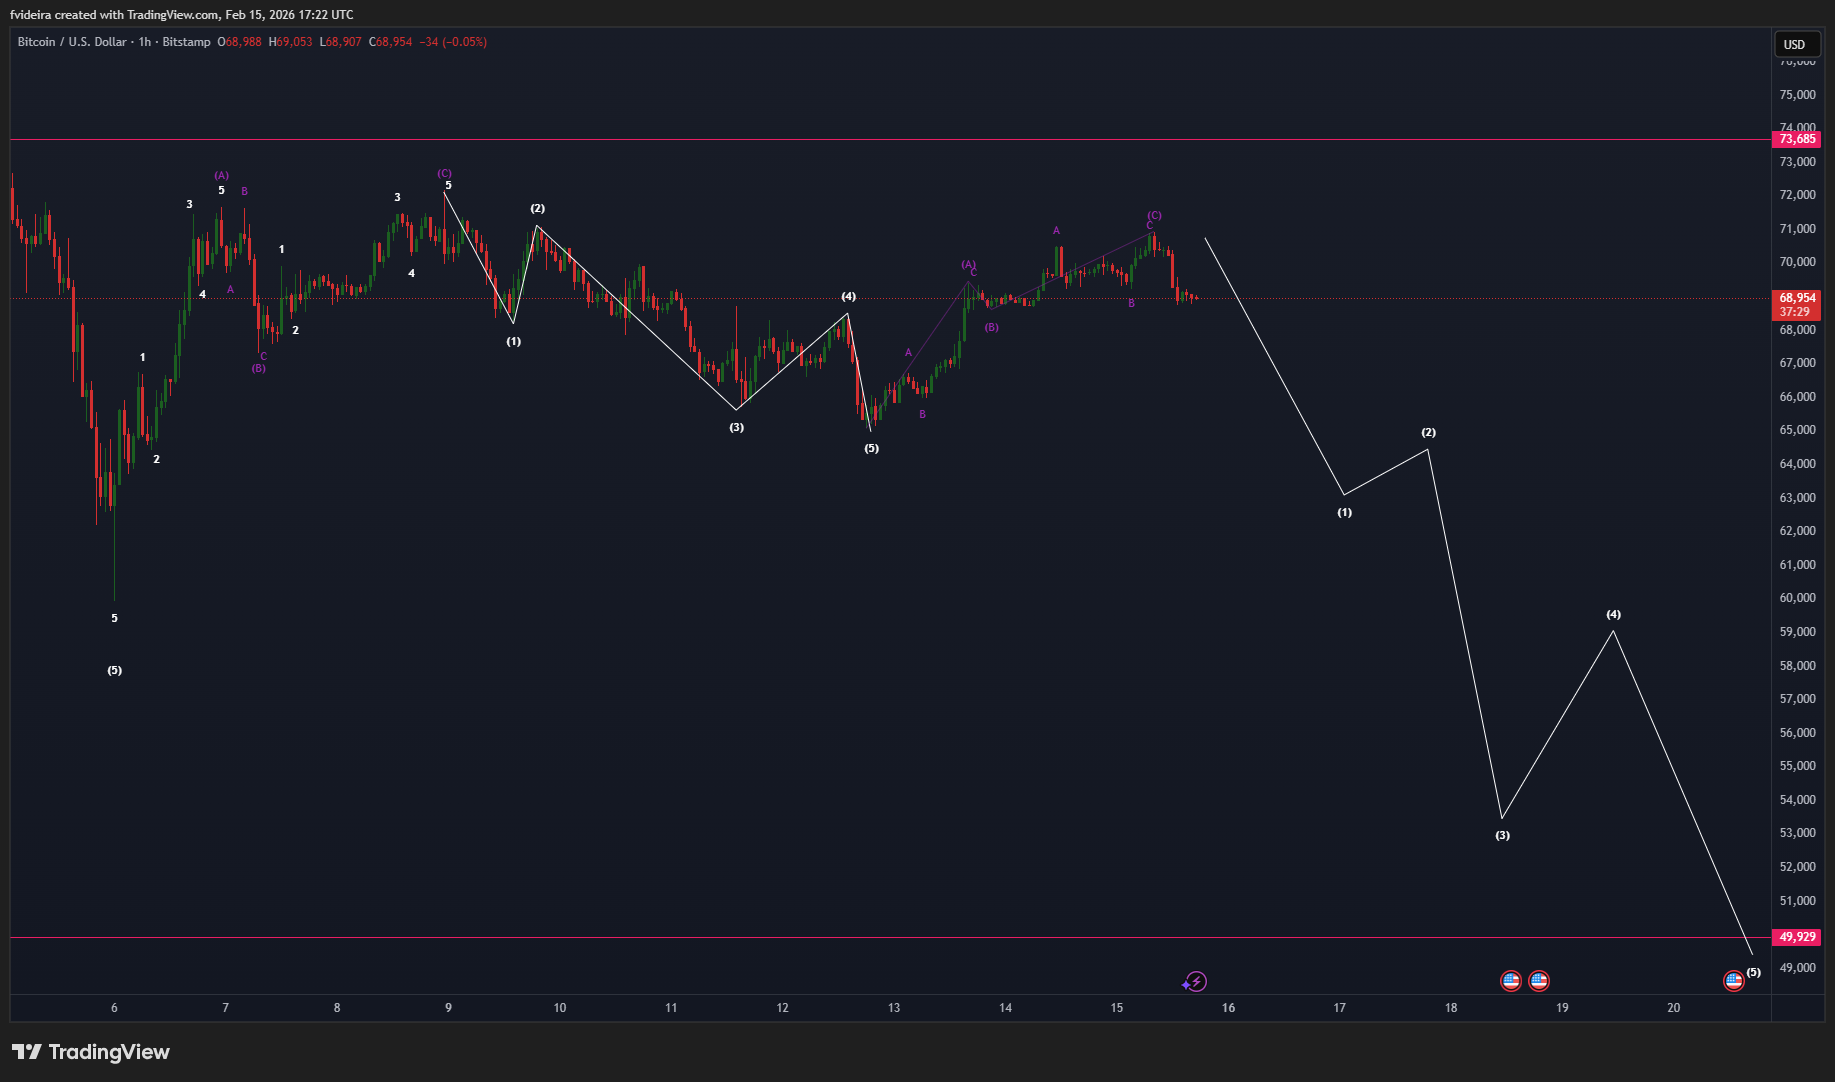1835x1082 pixels.
Task: Click the 49,000 price scale label
Action: click(x=1797, y=968)
